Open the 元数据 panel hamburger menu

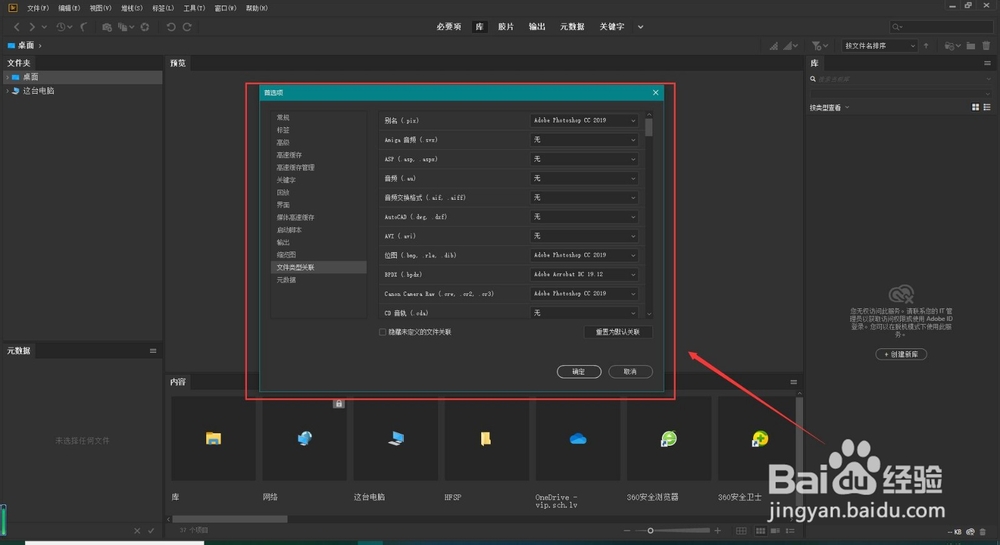pos(153,351)
